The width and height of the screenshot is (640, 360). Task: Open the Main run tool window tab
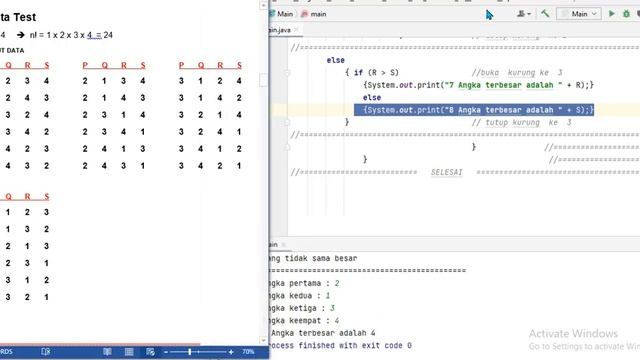pyautogui.click(x=273, y=244)
